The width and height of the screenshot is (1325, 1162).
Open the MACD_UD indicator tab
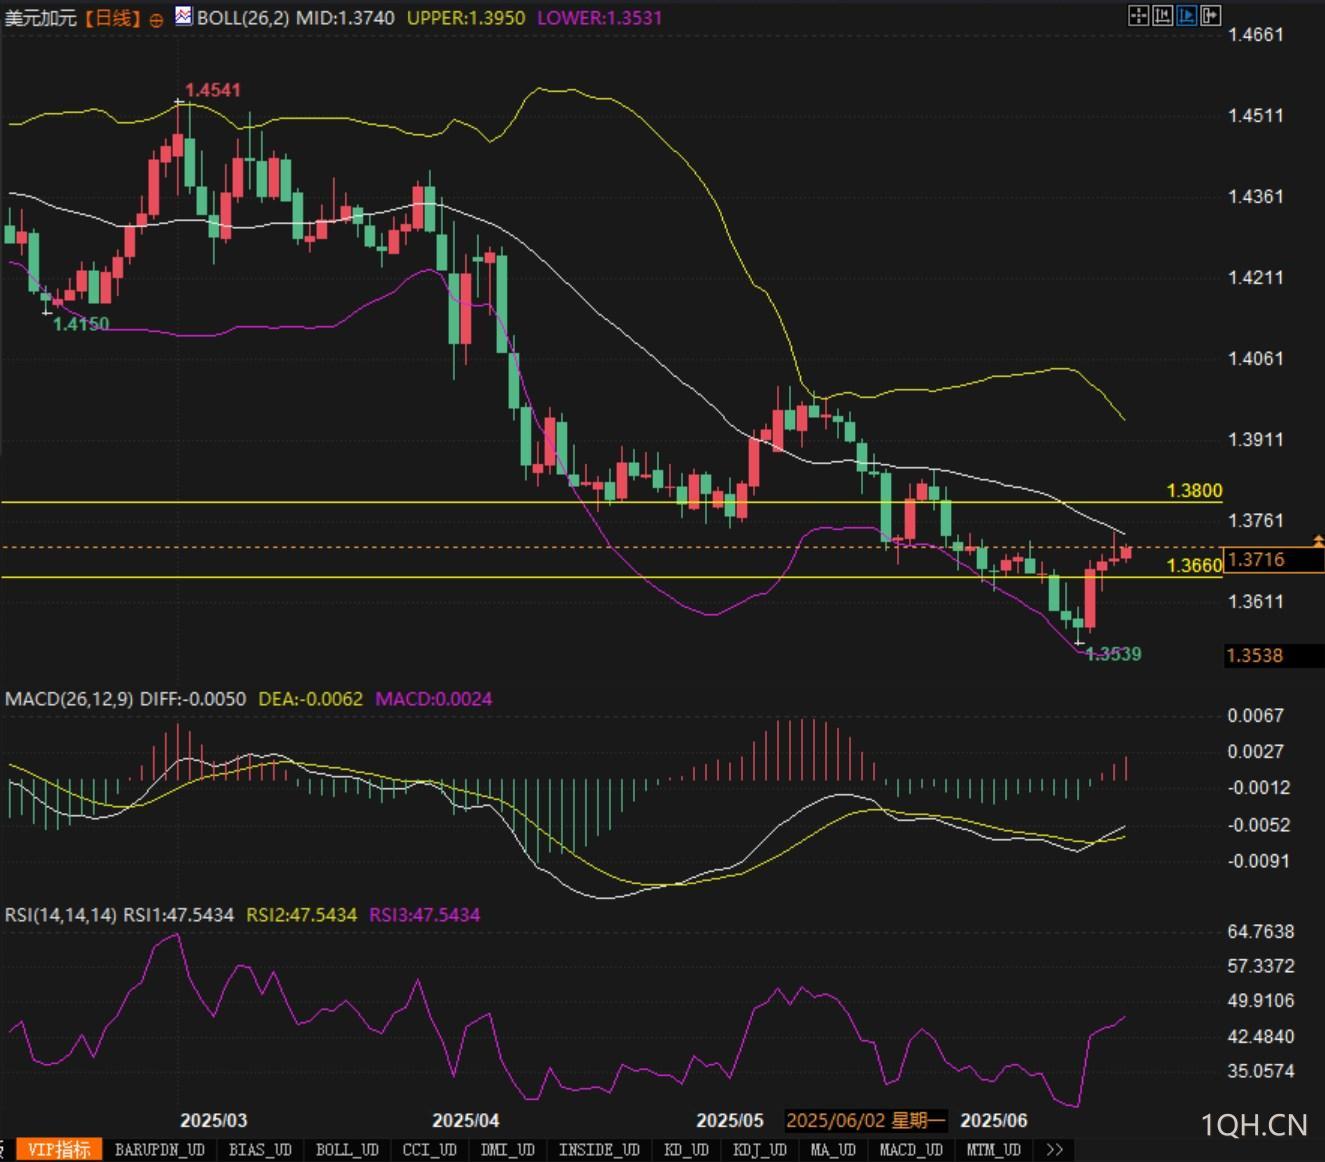[x=910, y=1150]
